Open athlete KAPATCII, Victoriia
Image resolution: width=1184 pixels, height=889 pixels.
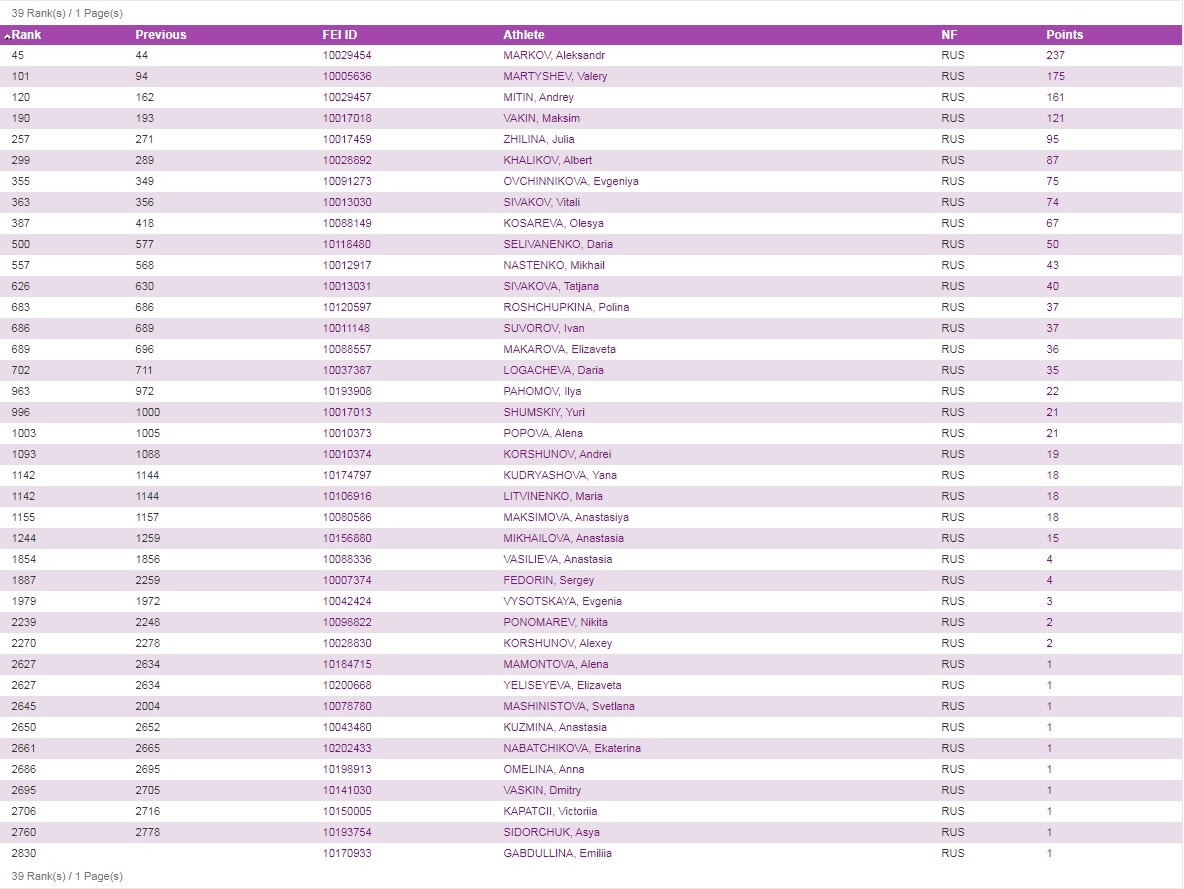550,811
